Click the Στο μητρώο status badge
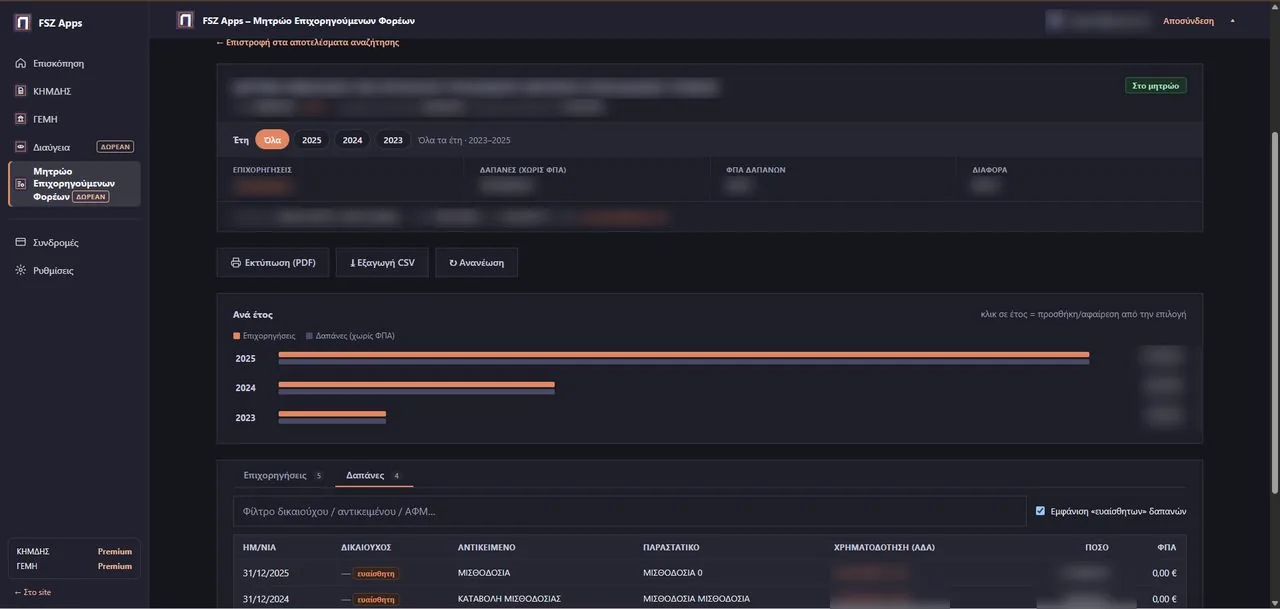 click(1156, 86)
